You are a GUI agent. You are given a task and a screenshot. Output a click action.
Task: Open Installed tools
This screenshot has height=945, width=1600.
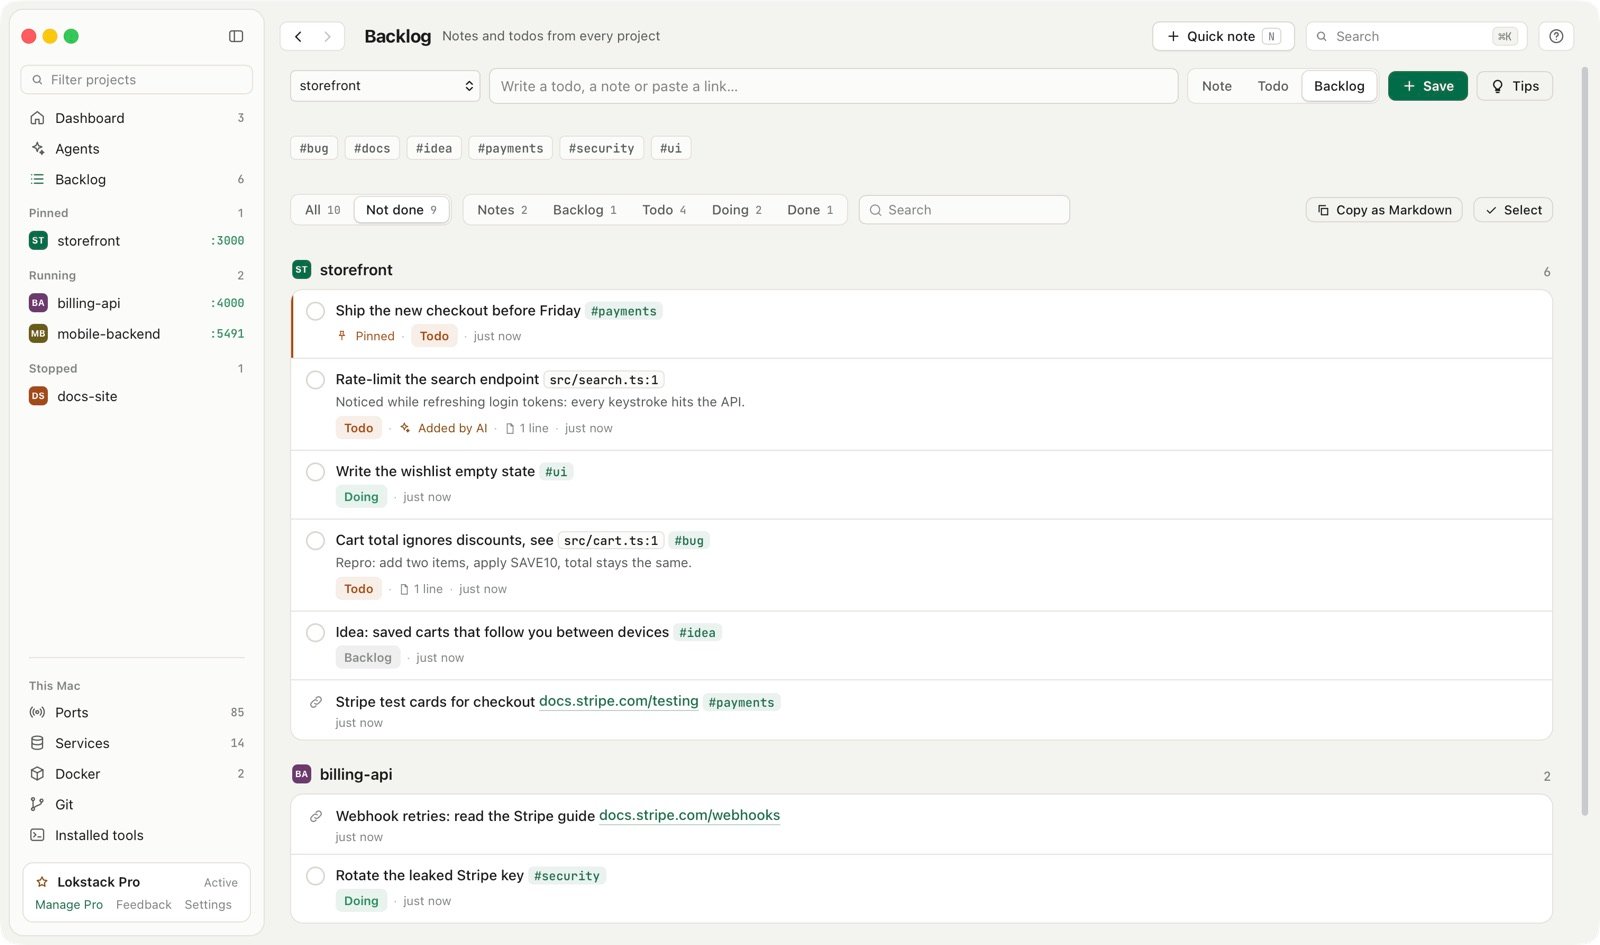(x=136, y=836)
